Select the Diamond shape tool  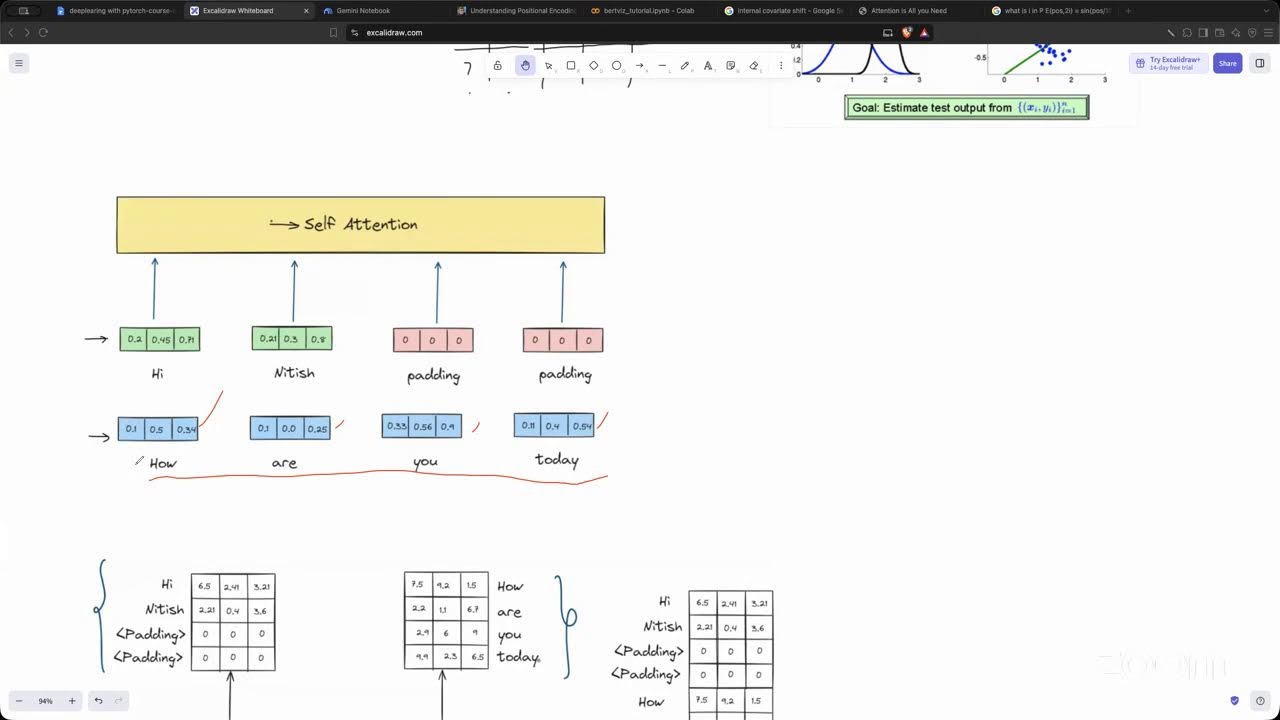(x=594, y=66)
